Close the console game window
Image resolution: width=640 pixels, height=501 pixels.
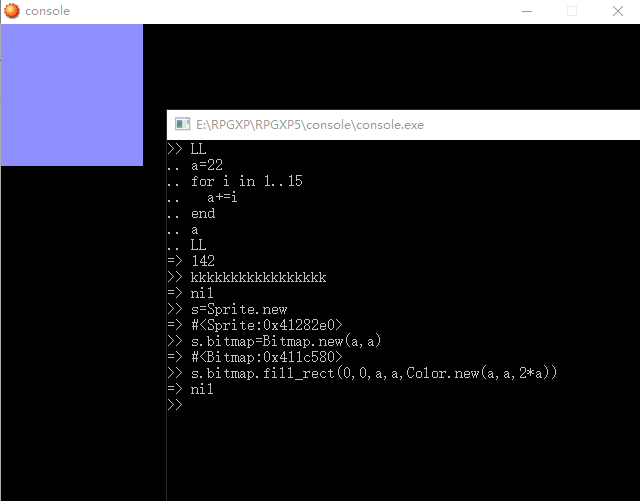[x=618, y=11]
